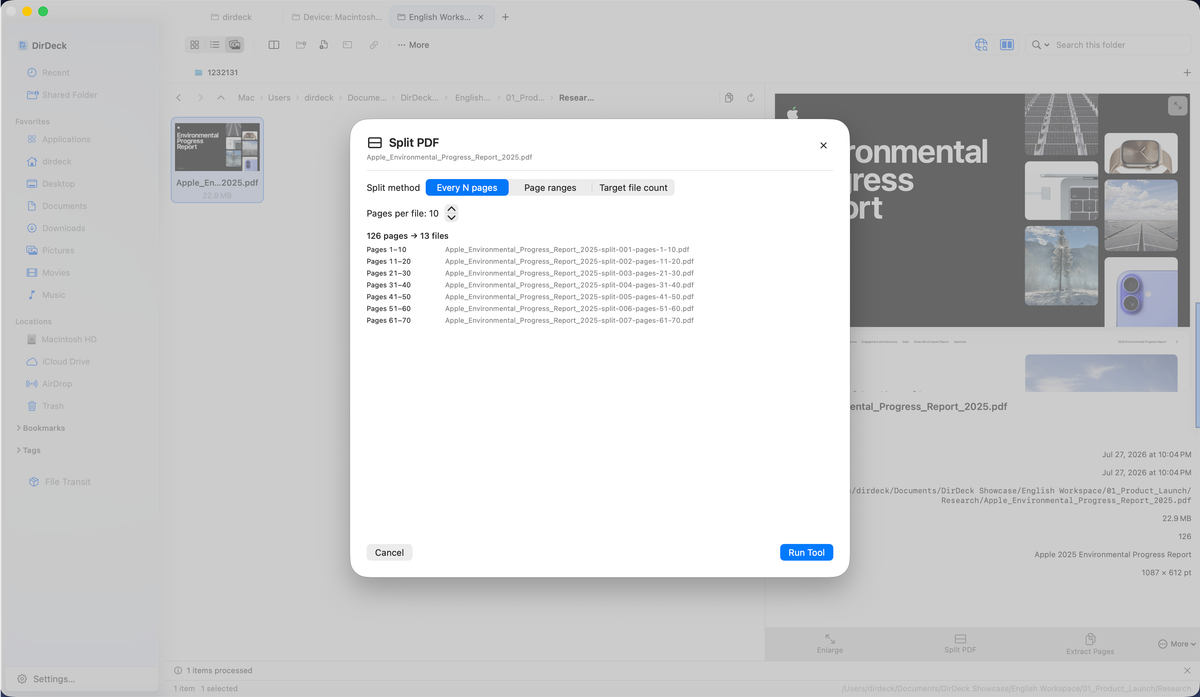Open search options dropdown
The width and height of the screenshot is (1200, 697).
pos(1041,45)
